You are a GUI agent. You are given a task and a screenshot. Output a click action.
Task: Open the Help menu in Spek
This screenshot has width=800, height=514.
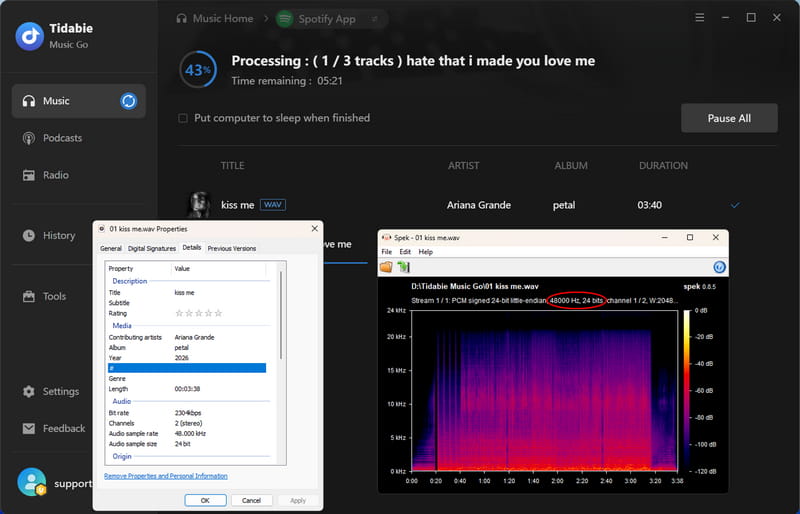pyautogui.click(x=426, y=252)
